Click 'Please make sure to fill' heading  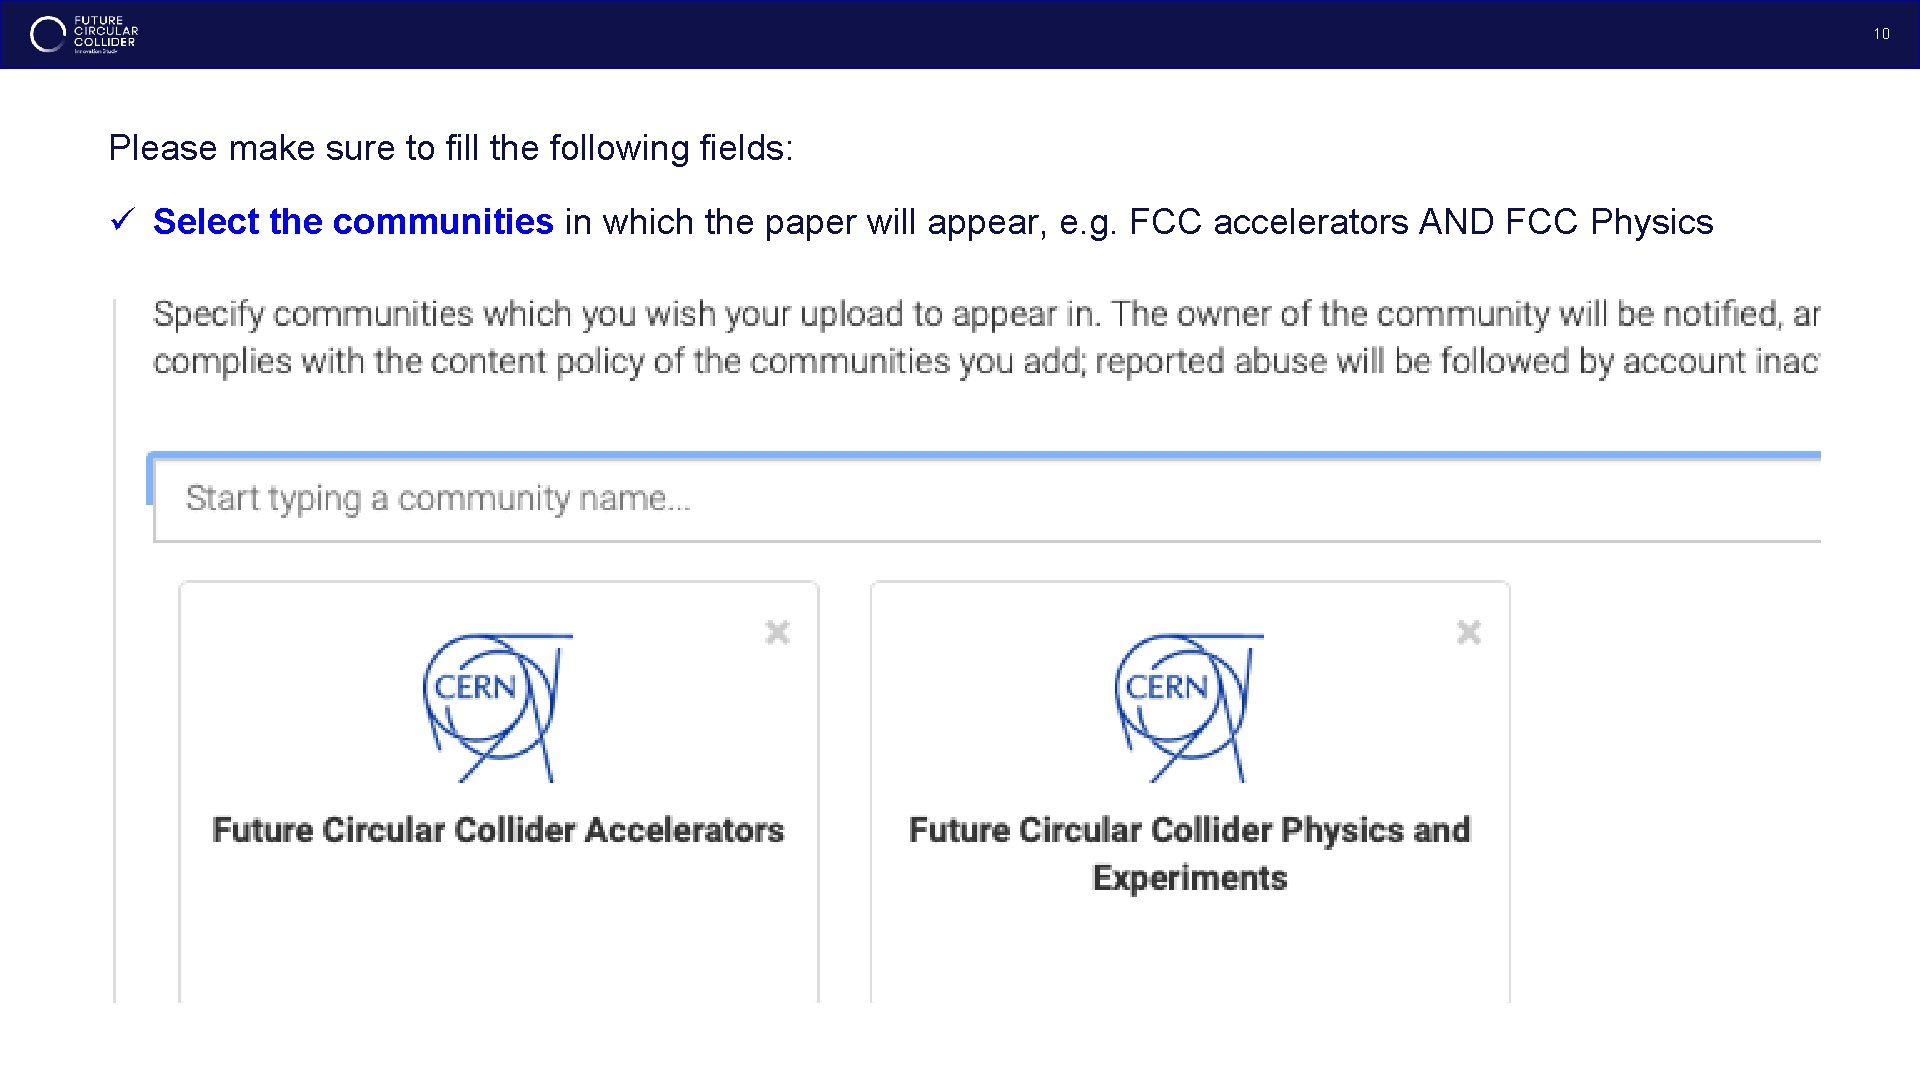(450, 148)
